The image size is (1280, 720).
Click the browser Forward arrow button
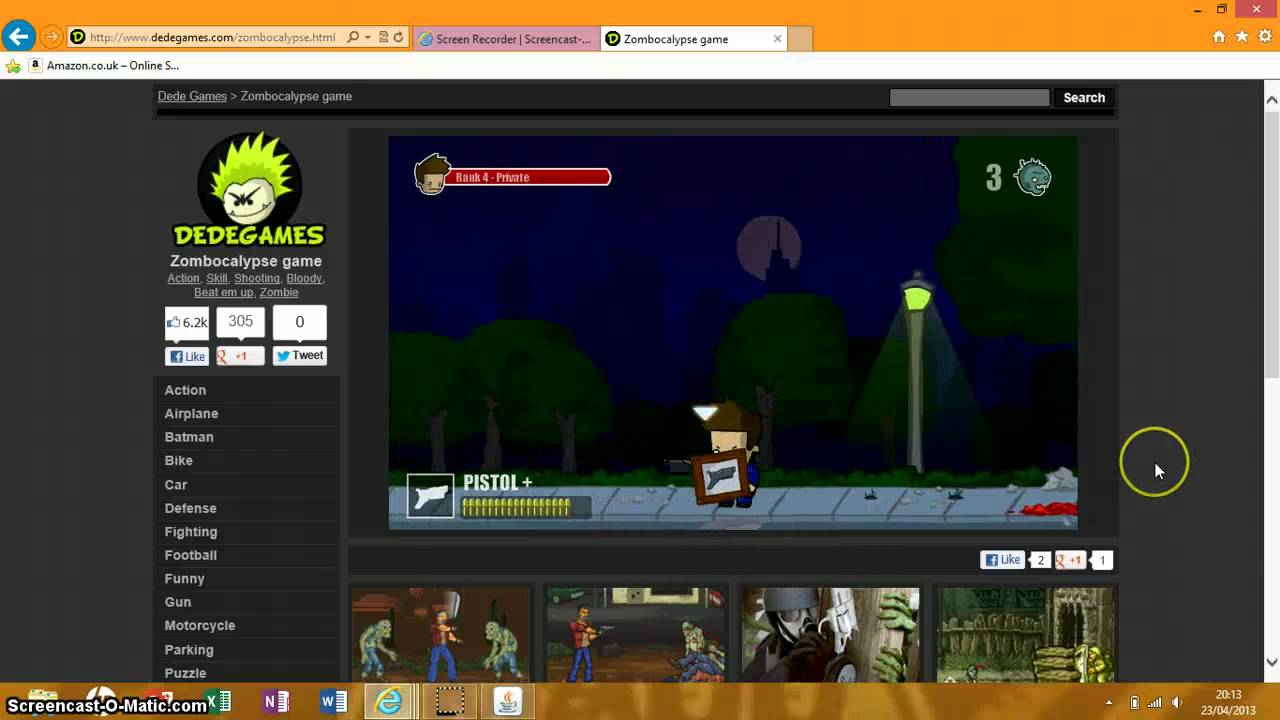pos(51,38)
